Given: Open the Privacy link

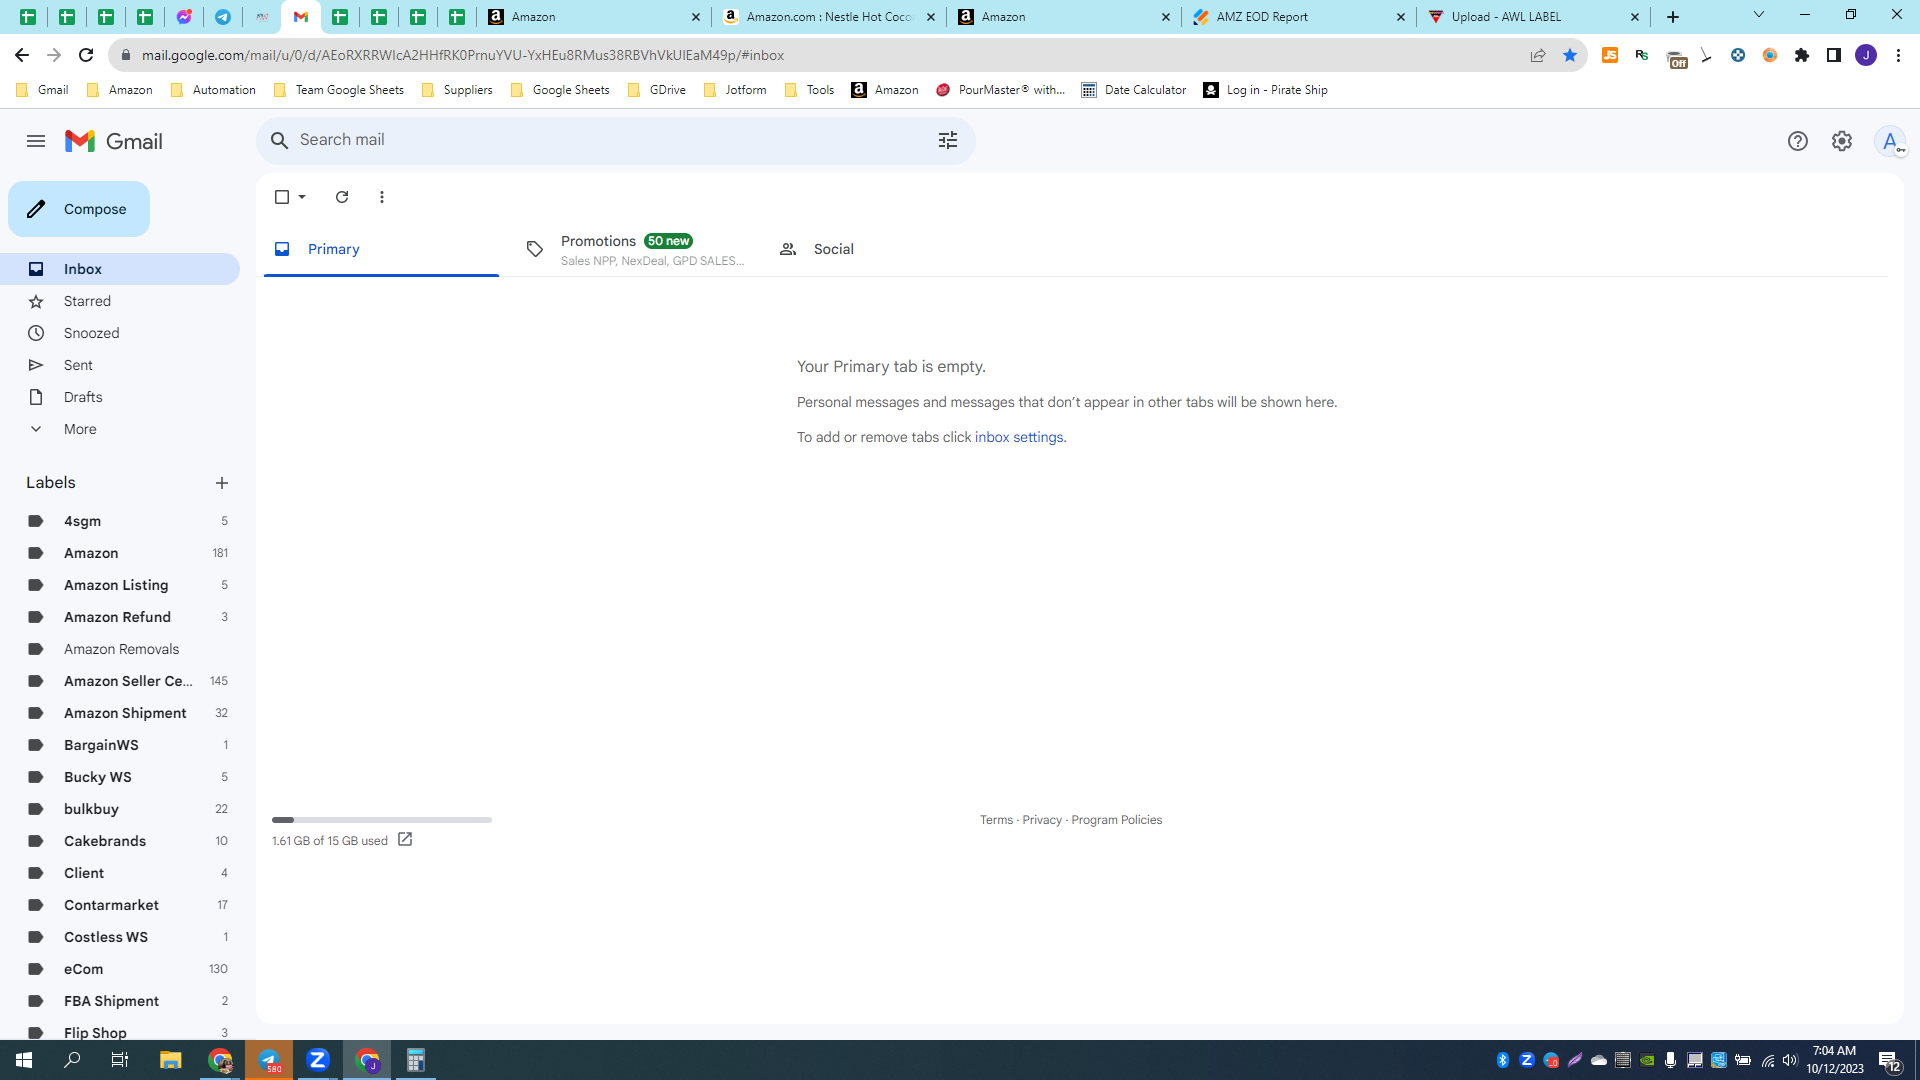Looking at the screenshot, I should 1042,820.
